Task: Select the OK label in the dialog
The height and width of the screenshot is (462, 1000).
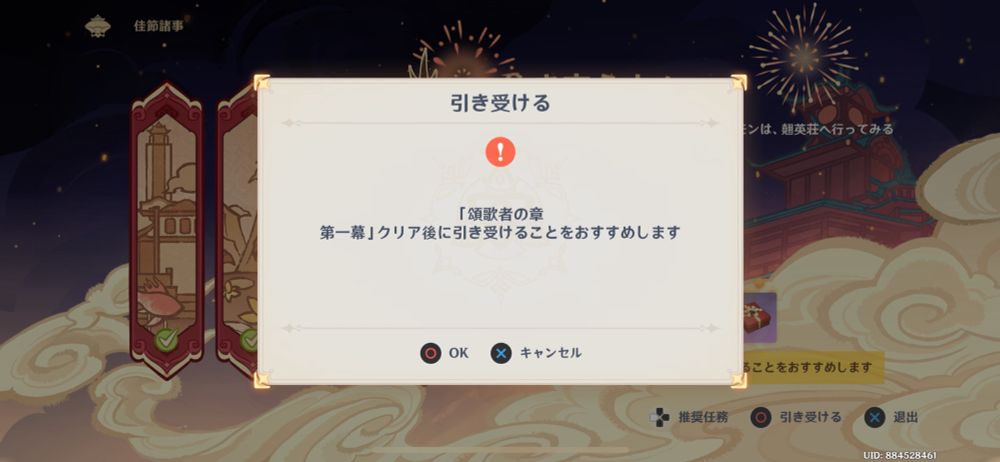Action: pos(459,353)
